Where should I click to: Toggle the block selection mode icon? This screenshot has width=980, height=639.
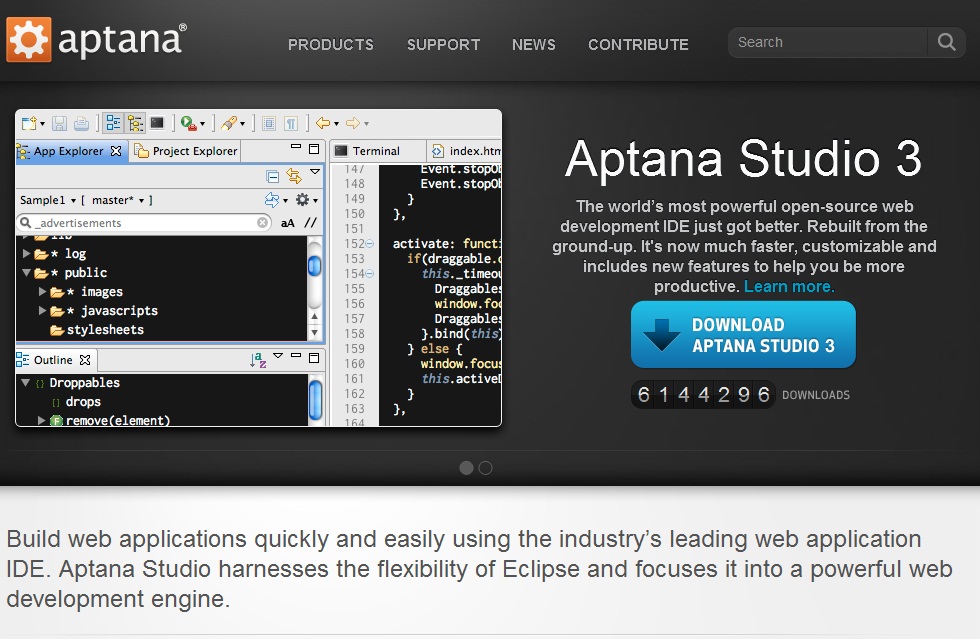(x=269, y=123)
